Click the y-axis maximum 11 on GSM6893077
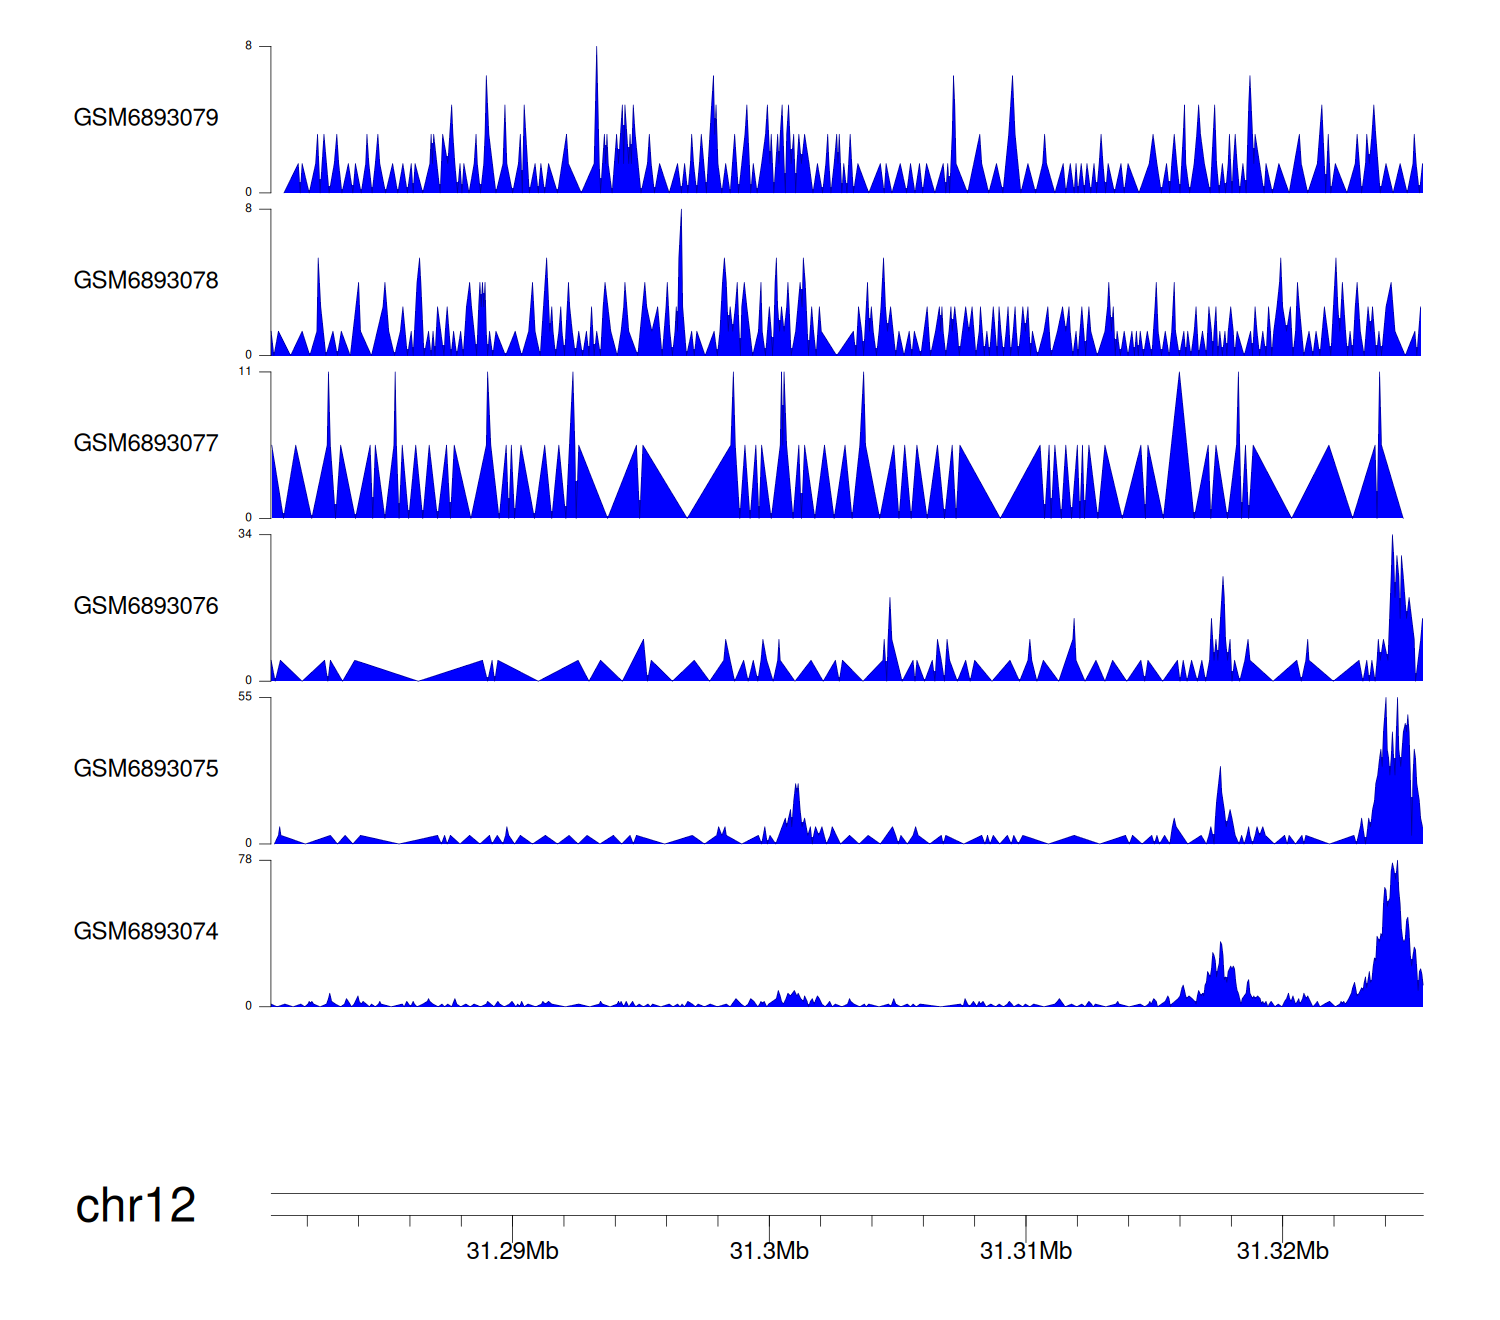The image size is (1500, 1320). tap(245, 372)
